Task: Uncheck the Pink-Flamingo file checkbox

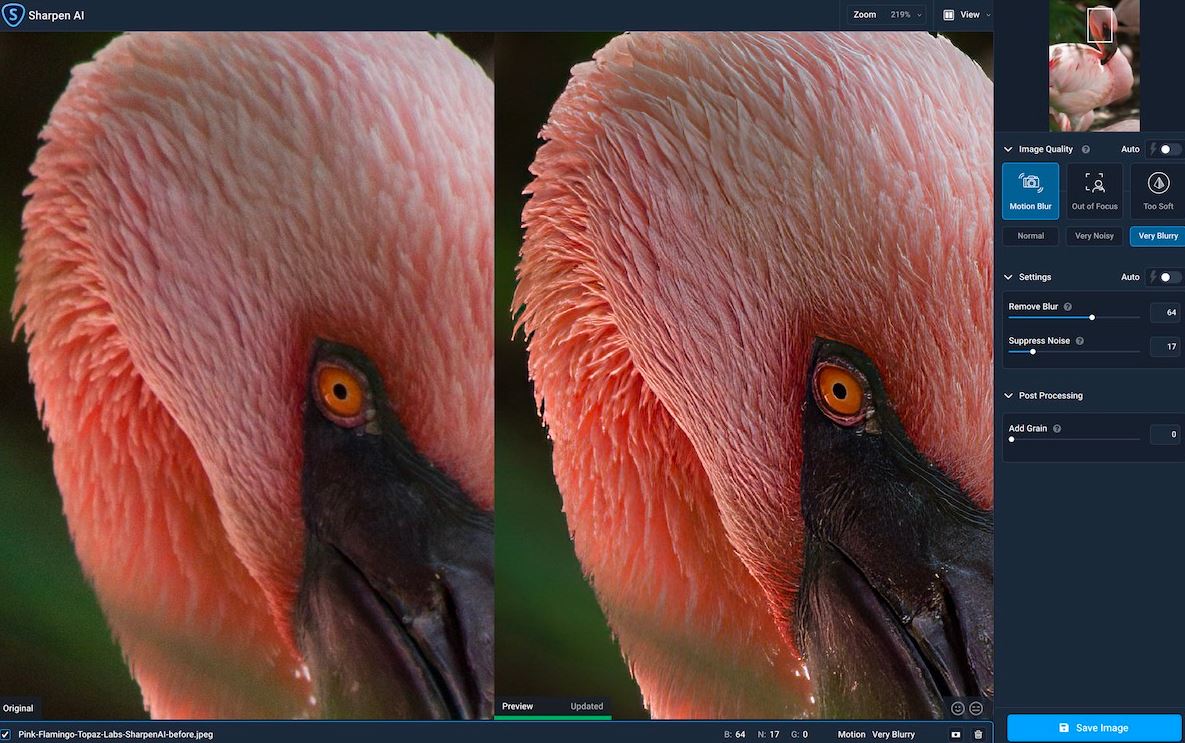Action: (x=6, y=734)
